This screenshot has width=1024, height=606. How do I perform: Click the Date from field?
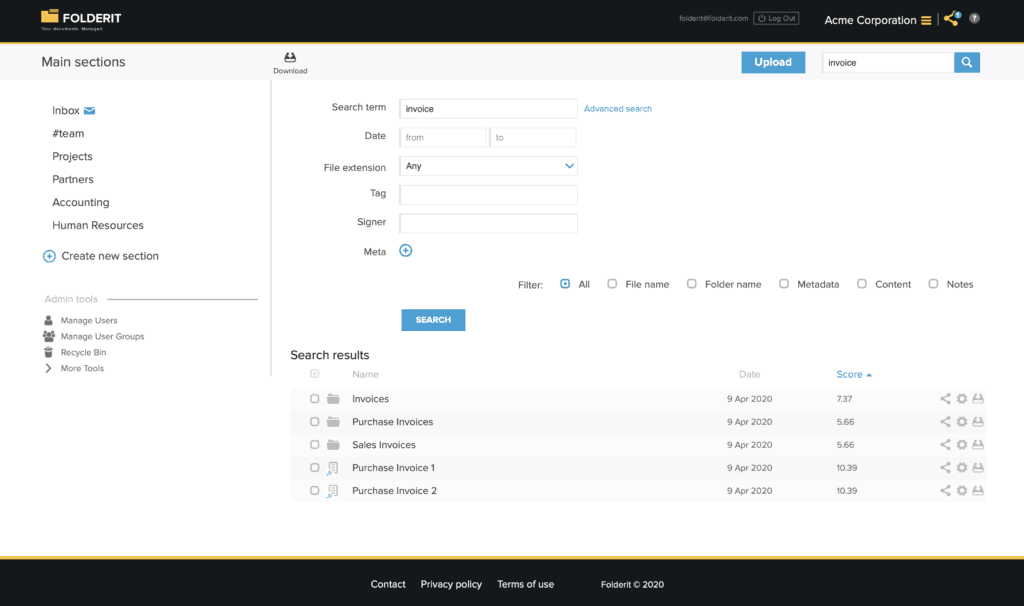coord(443,137)
